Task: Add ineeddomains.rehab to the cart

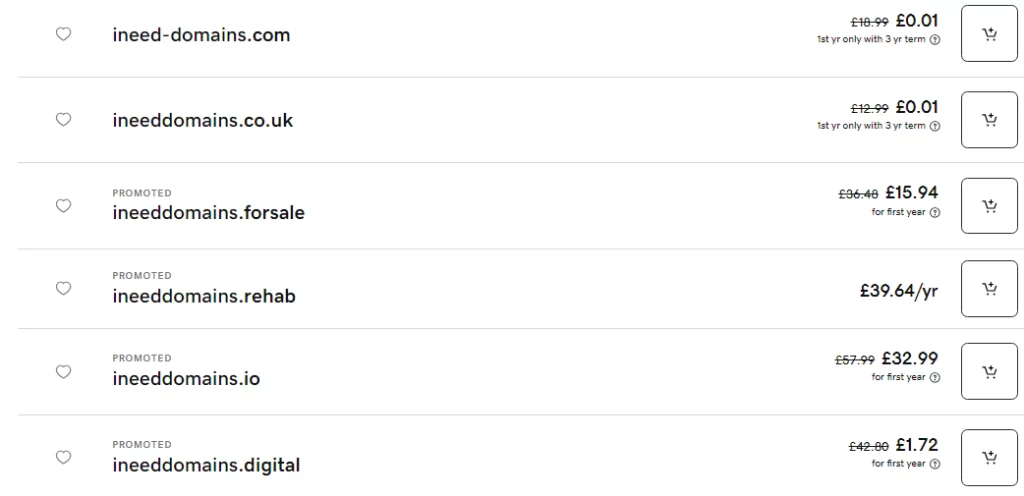Action: click(989, 289)
